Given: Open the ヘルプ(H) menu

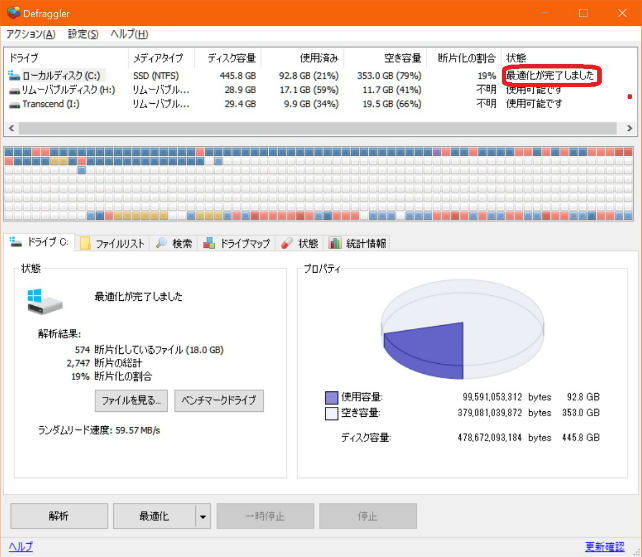Looking at the screenshot, I should 129,34.
